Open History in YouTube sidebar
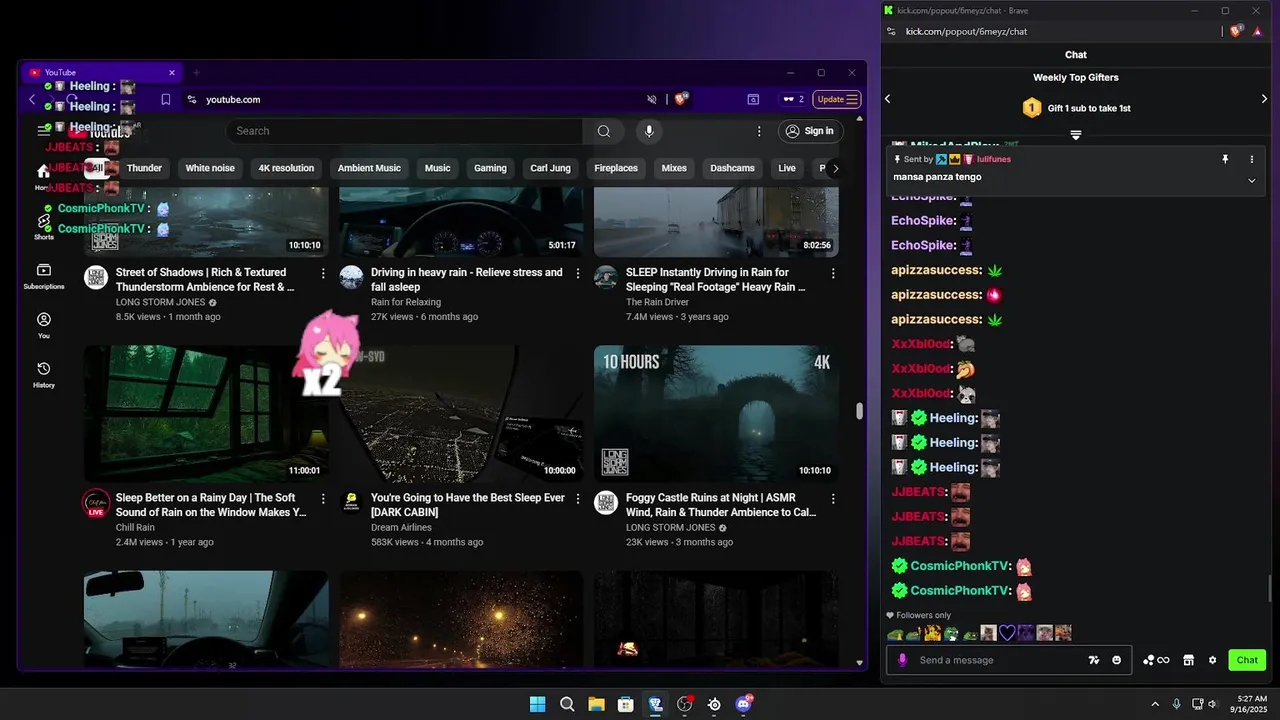 point(44,375)
